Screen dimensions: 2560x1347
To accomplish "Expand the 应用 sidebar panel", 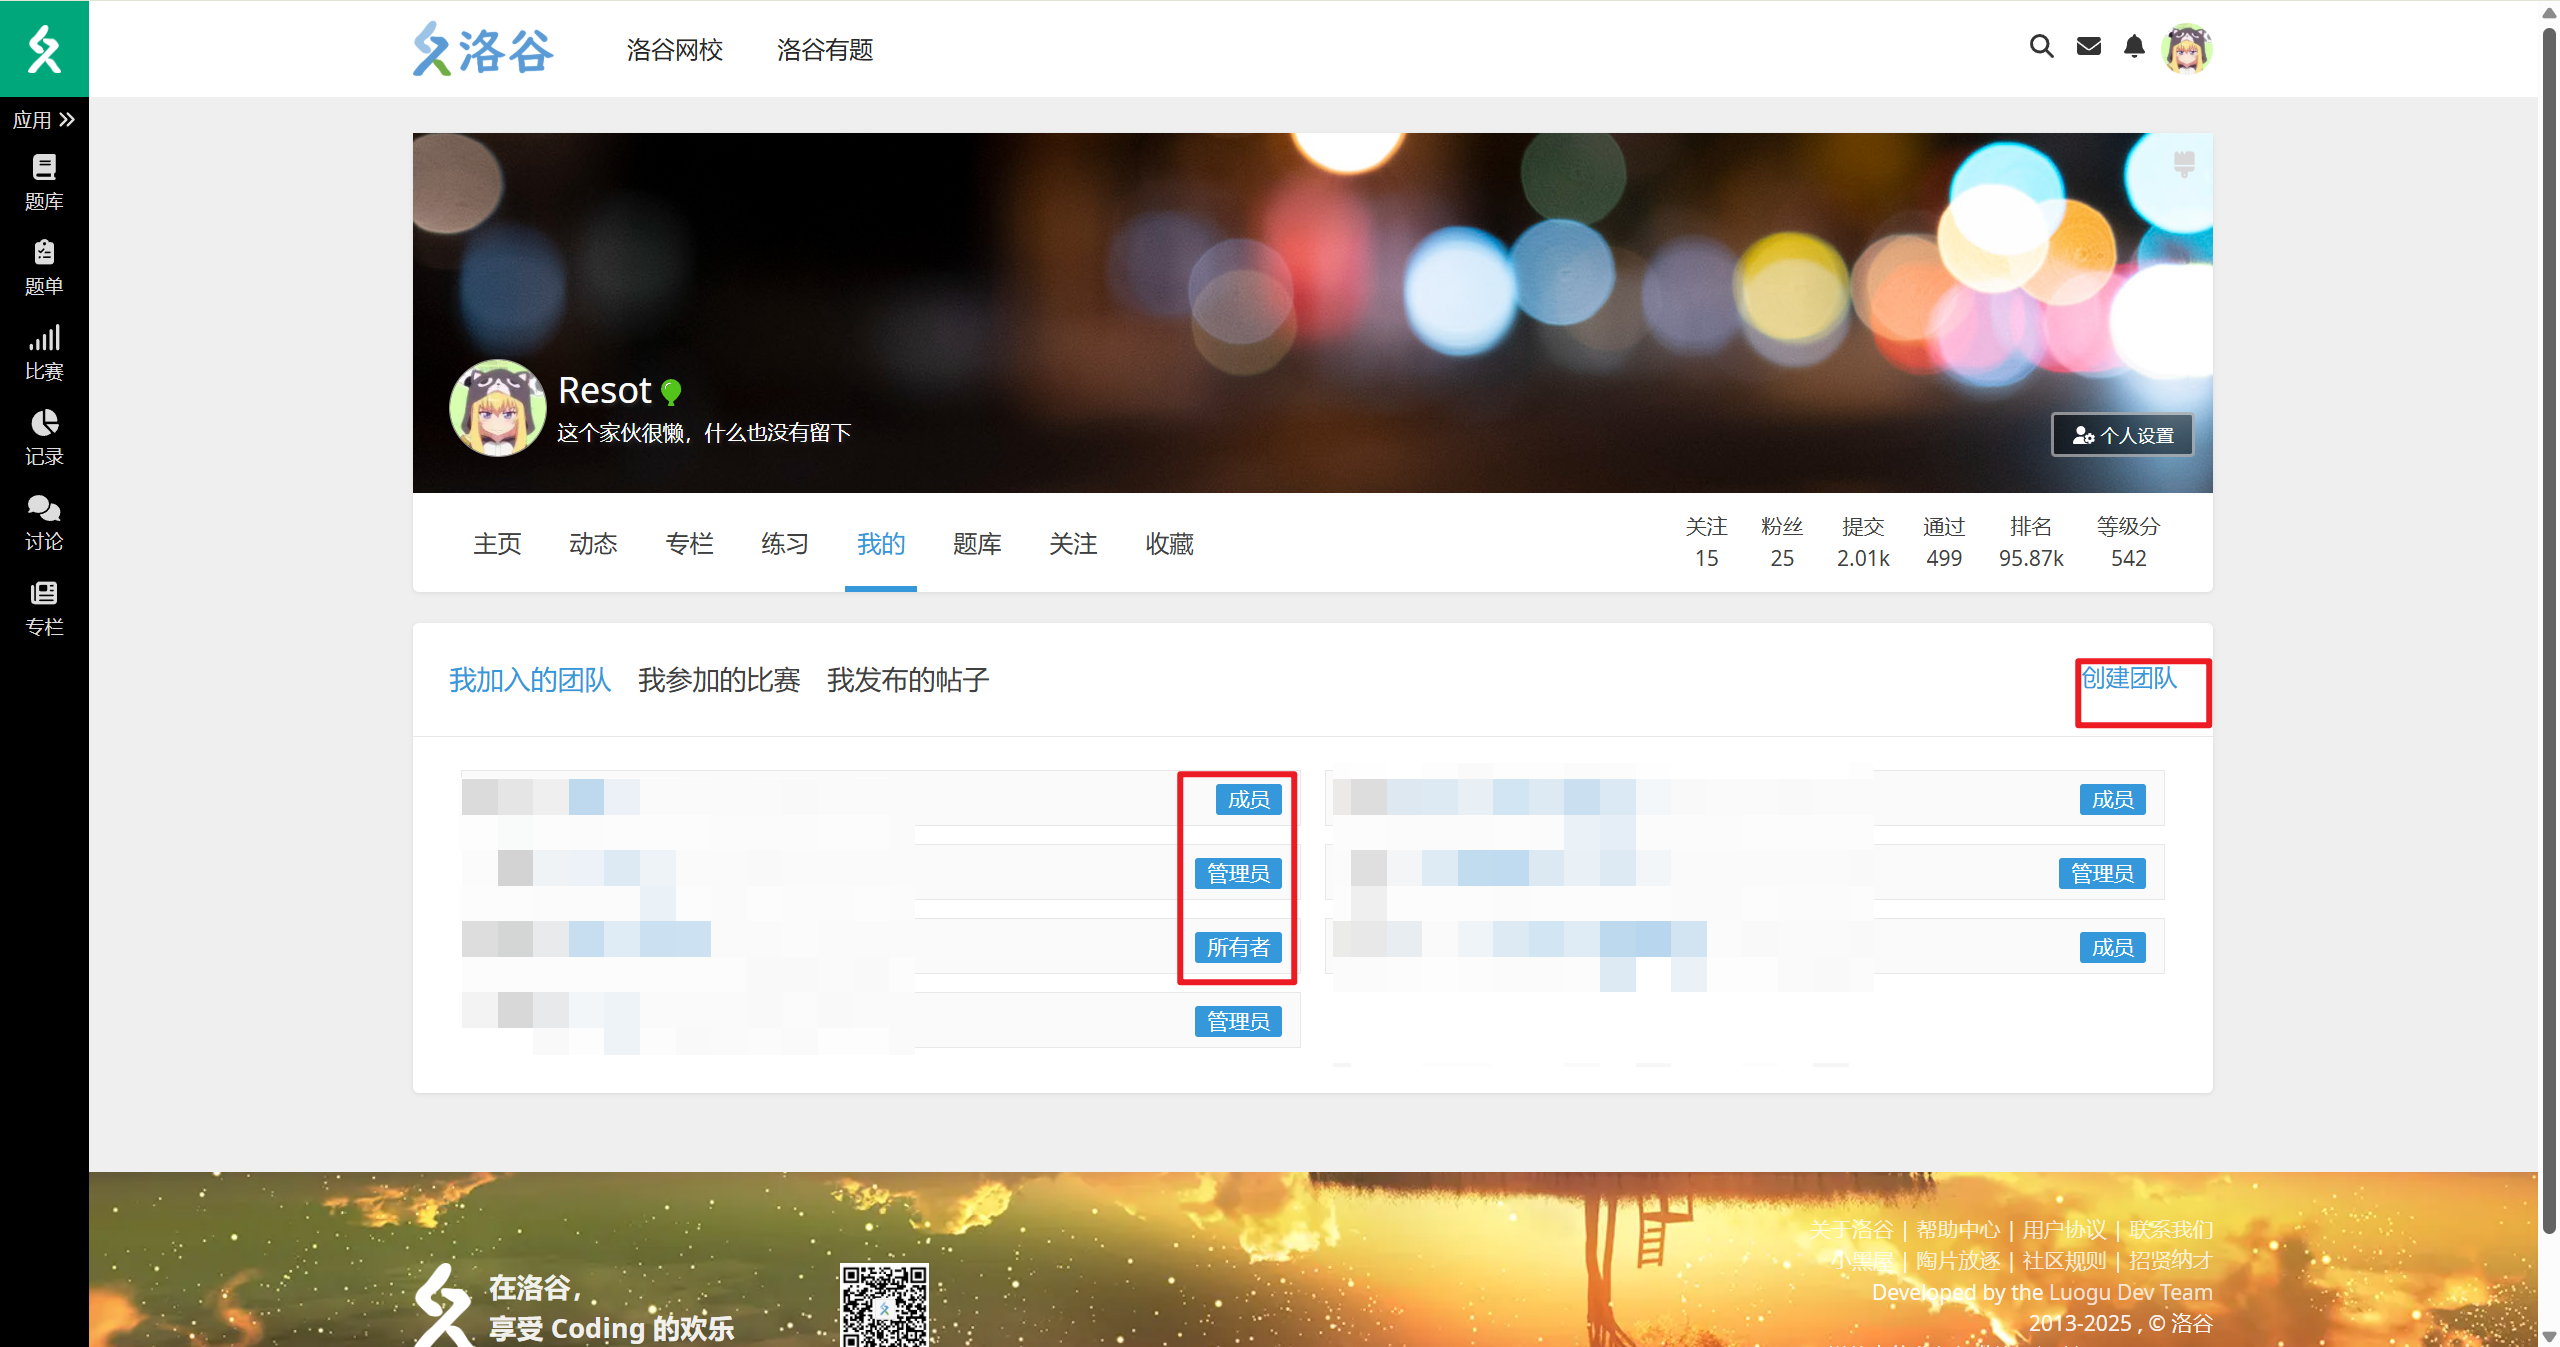I will pyautogui.click(x=44, y=120).
